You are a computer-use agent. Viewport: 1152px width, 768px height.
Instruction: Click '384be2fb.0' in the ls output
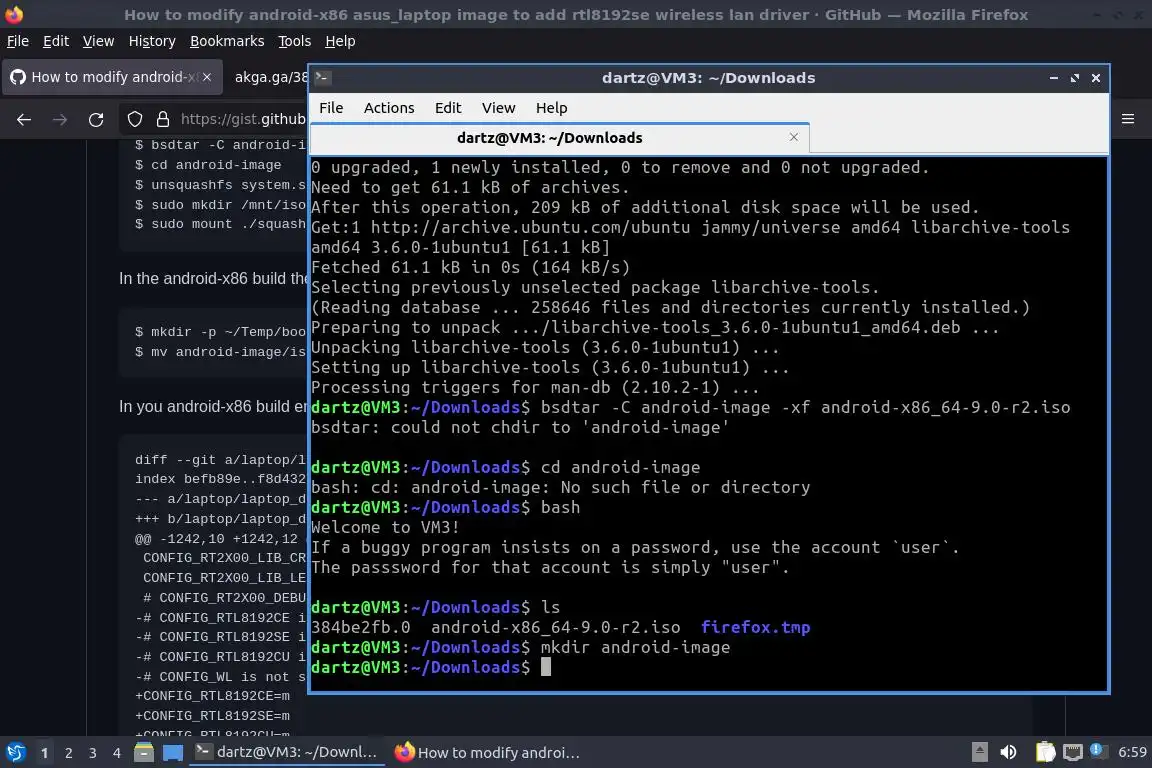pyautogui.click(x=361, y=628)
